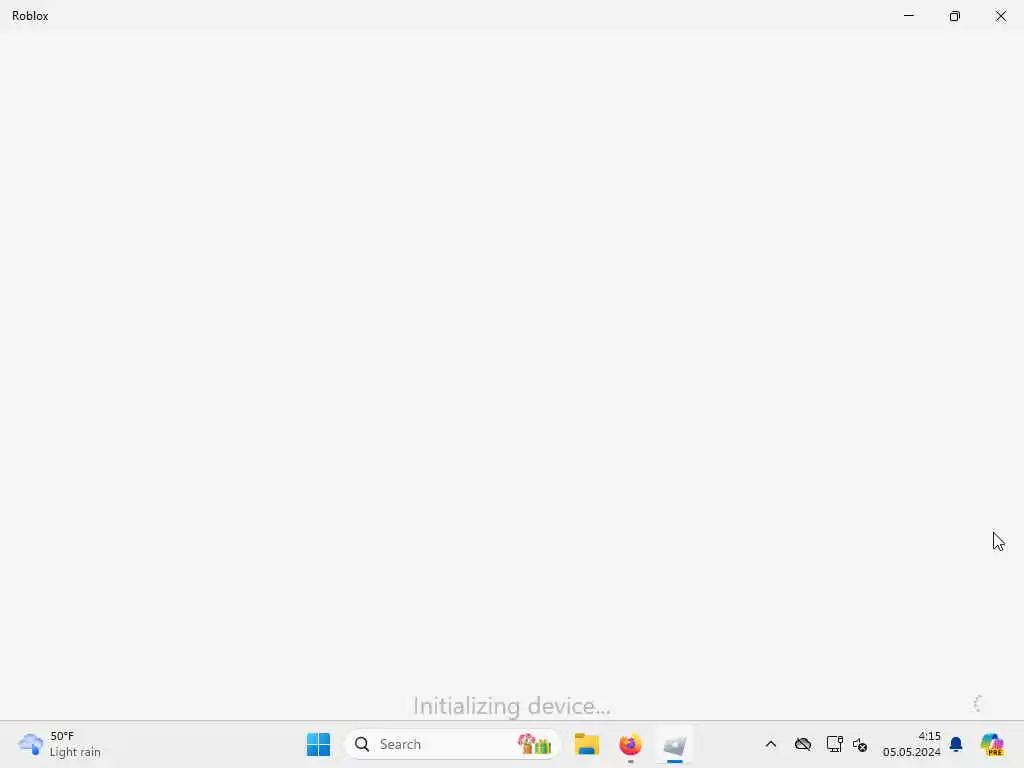Launch Copilot preview from the taskbar
This screenshot has height=768, width=1024.
coord(992,744)
